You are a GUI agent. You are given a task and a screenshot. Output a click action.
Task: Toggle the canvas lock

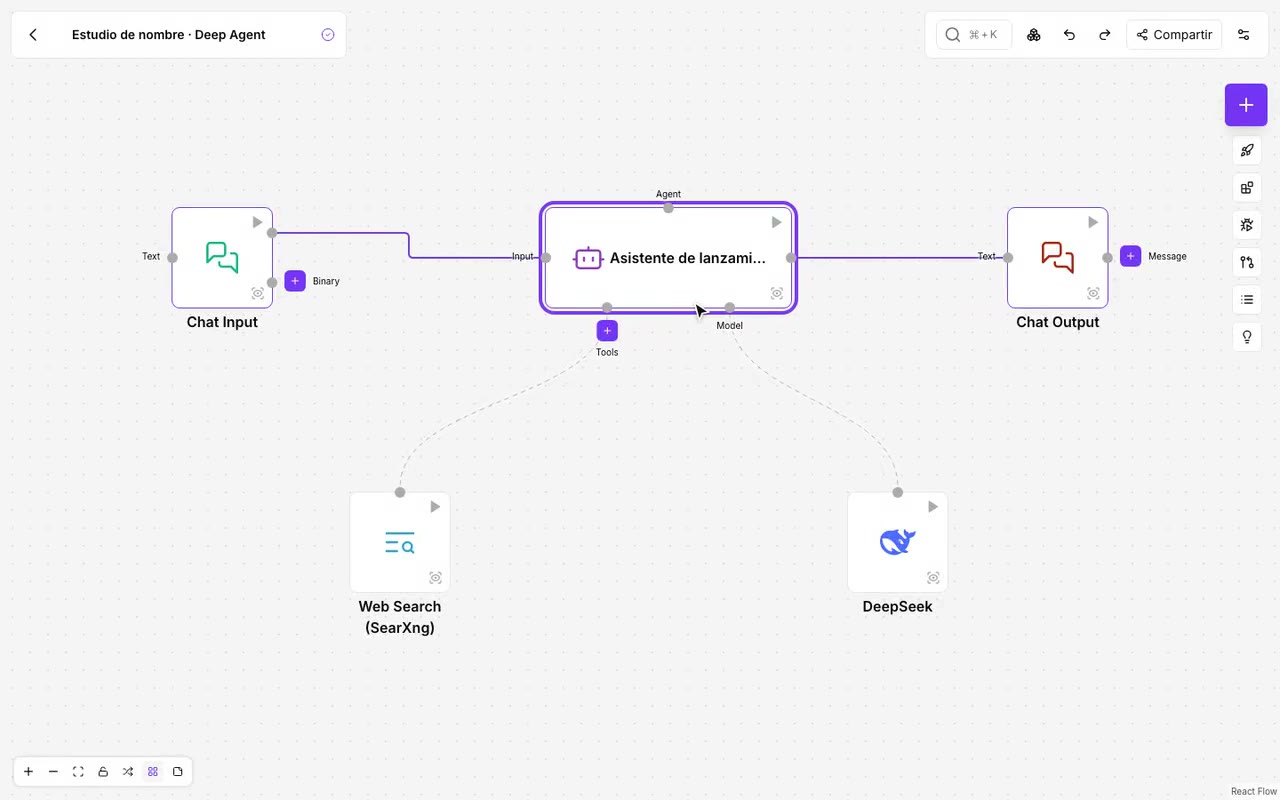pyautogui.click(x=103, y=772)
